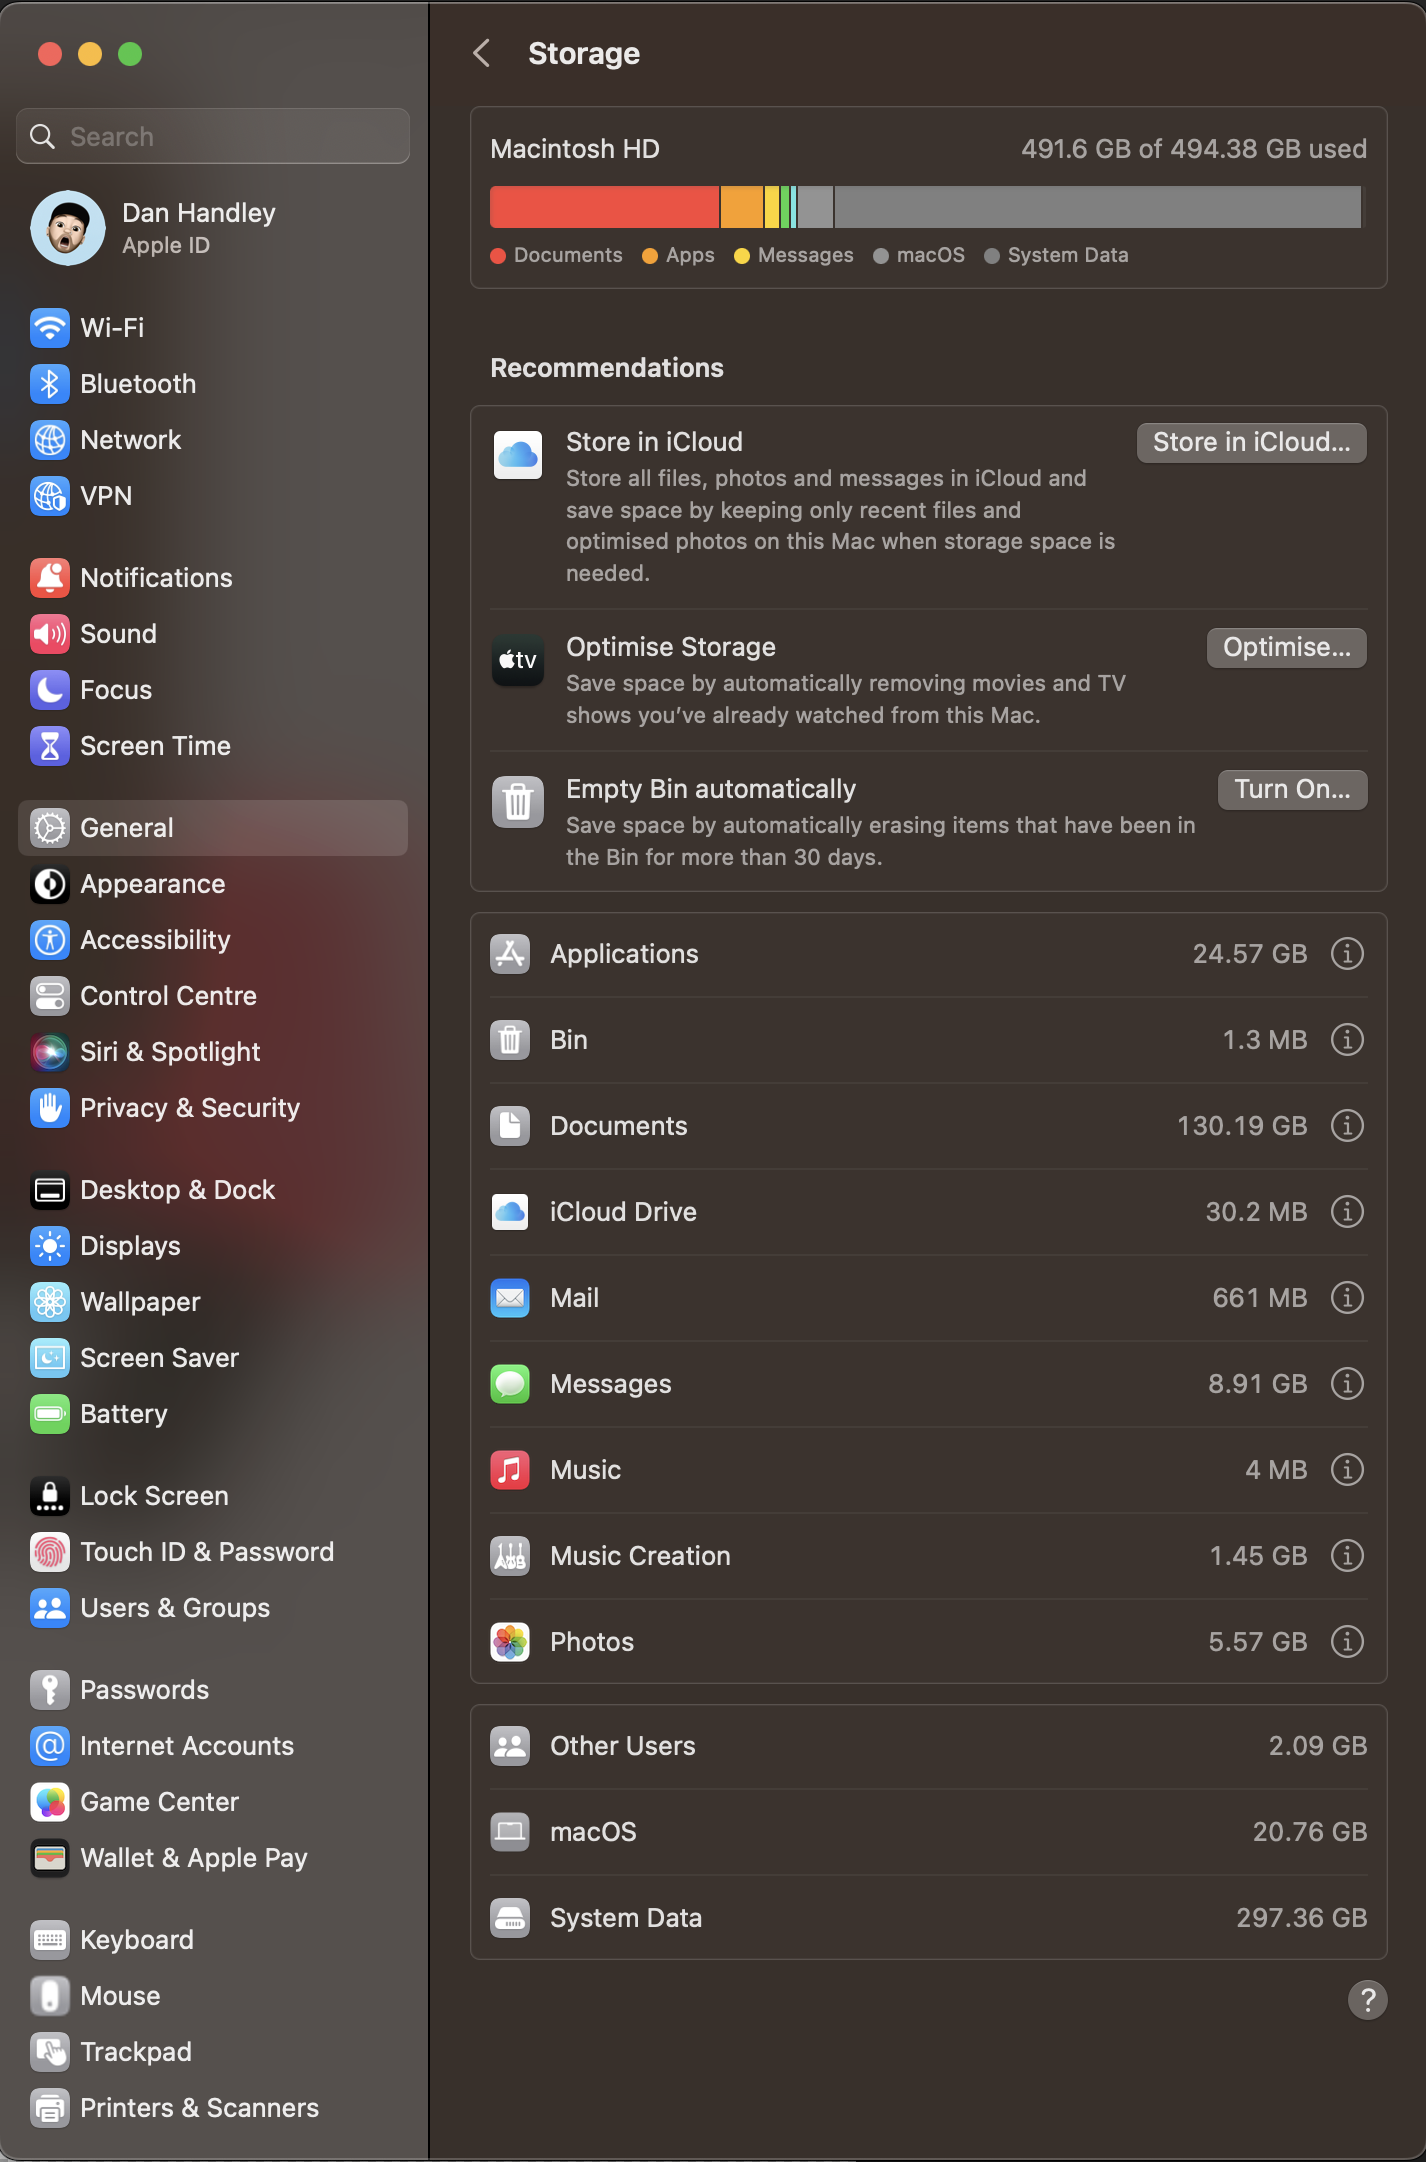Click the orange Apps segment of storage bar

(742, 207)
